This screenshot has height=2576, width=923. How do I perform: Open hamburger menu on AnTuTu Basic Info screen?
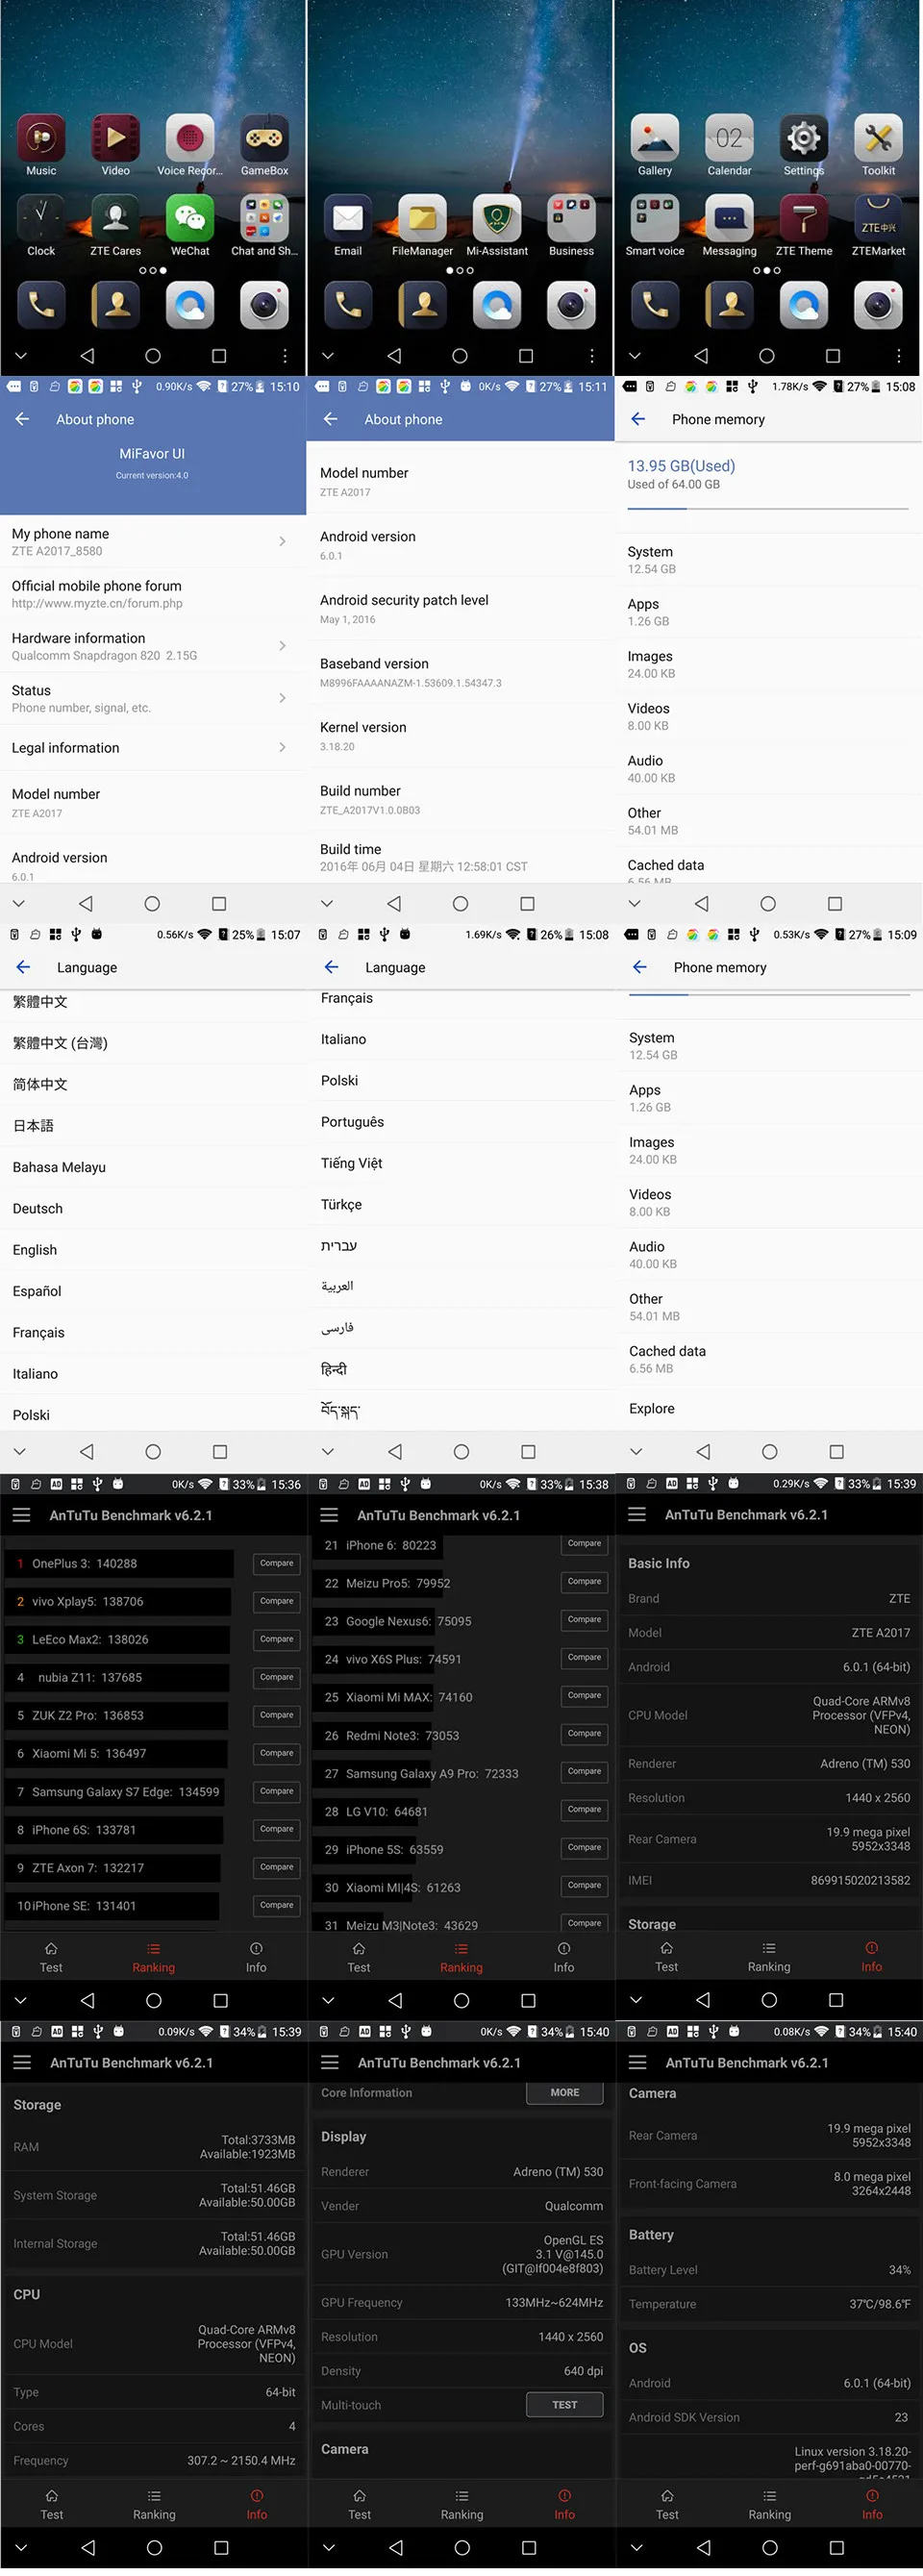click(x=637, y=1514)
